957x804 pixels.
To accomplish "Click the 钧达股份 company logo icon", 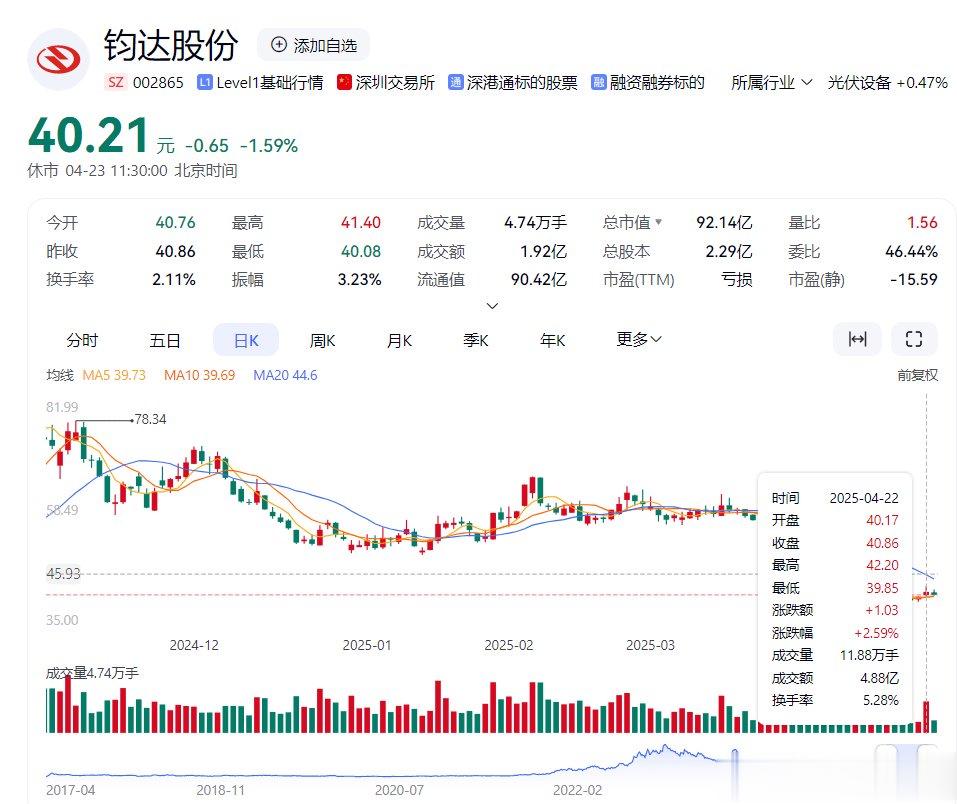I will 59,59.
